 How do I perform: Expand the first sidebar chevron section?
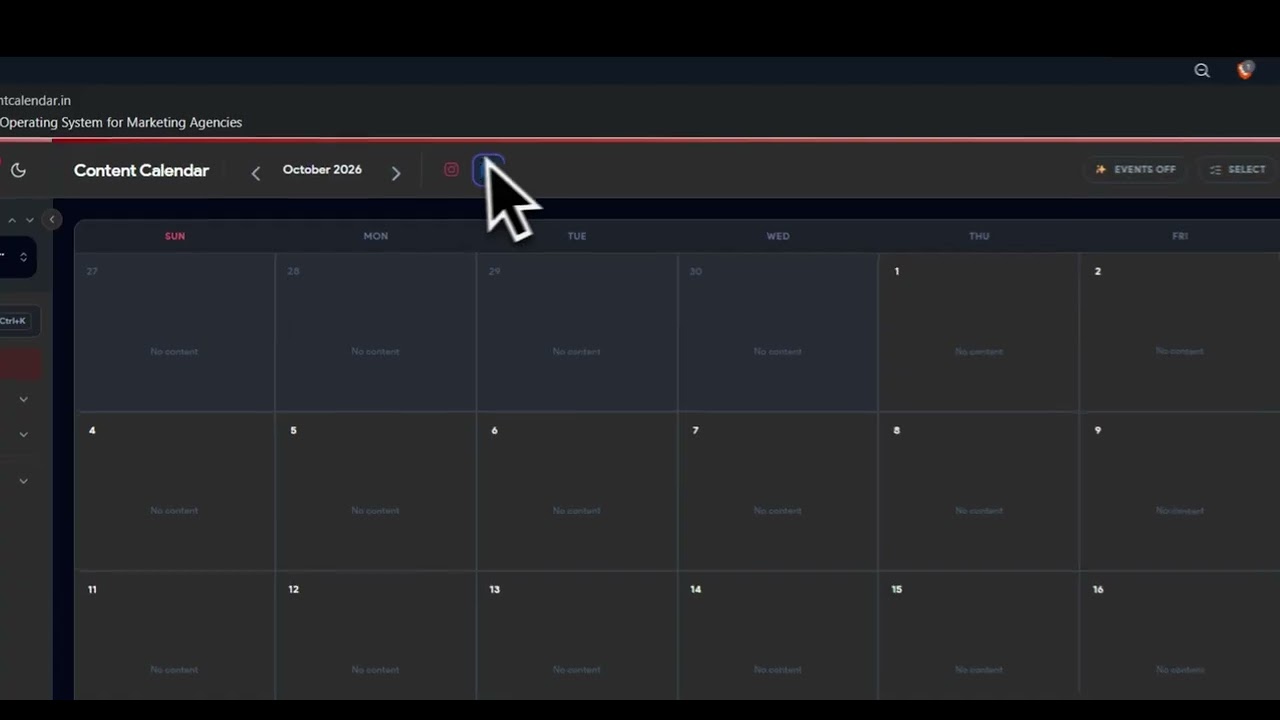pyautogui.click(x=23, y=399)
